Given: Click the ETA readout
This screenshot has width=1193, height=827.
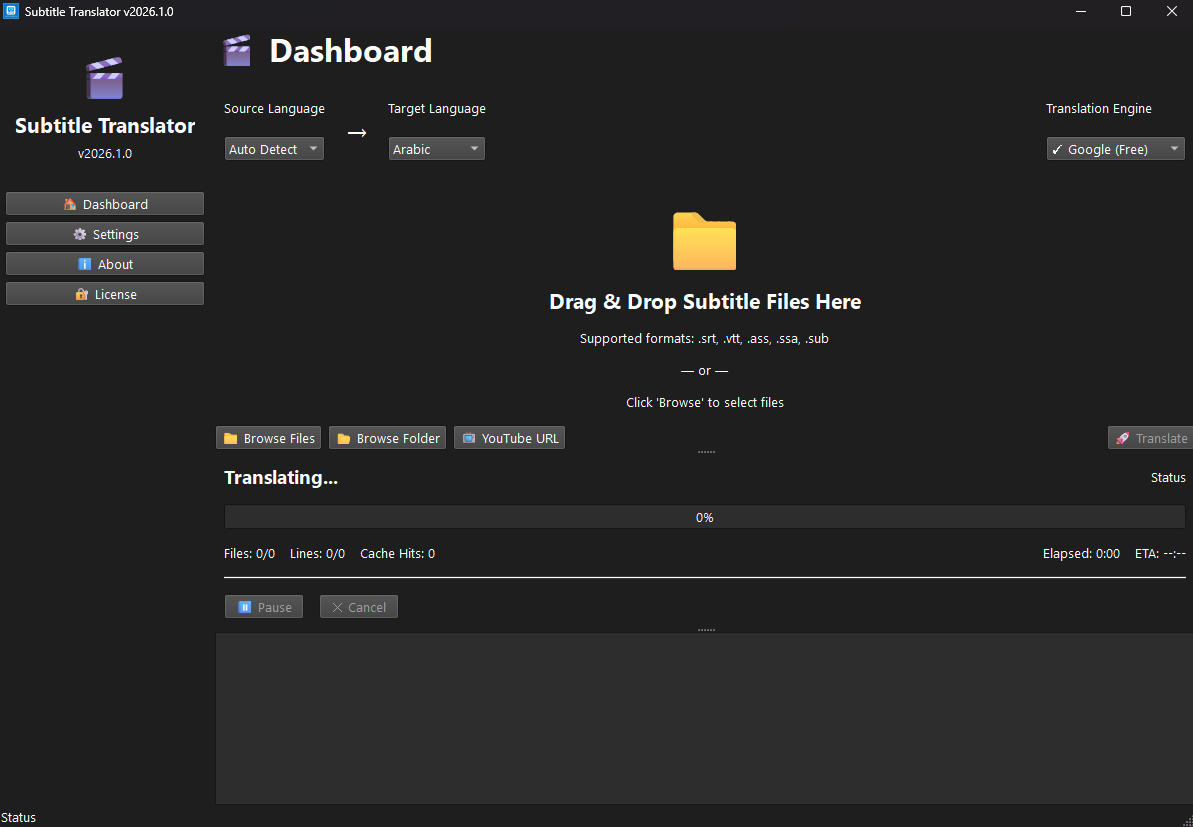Looking at the screenshot, I should [x=1160, y=554].
